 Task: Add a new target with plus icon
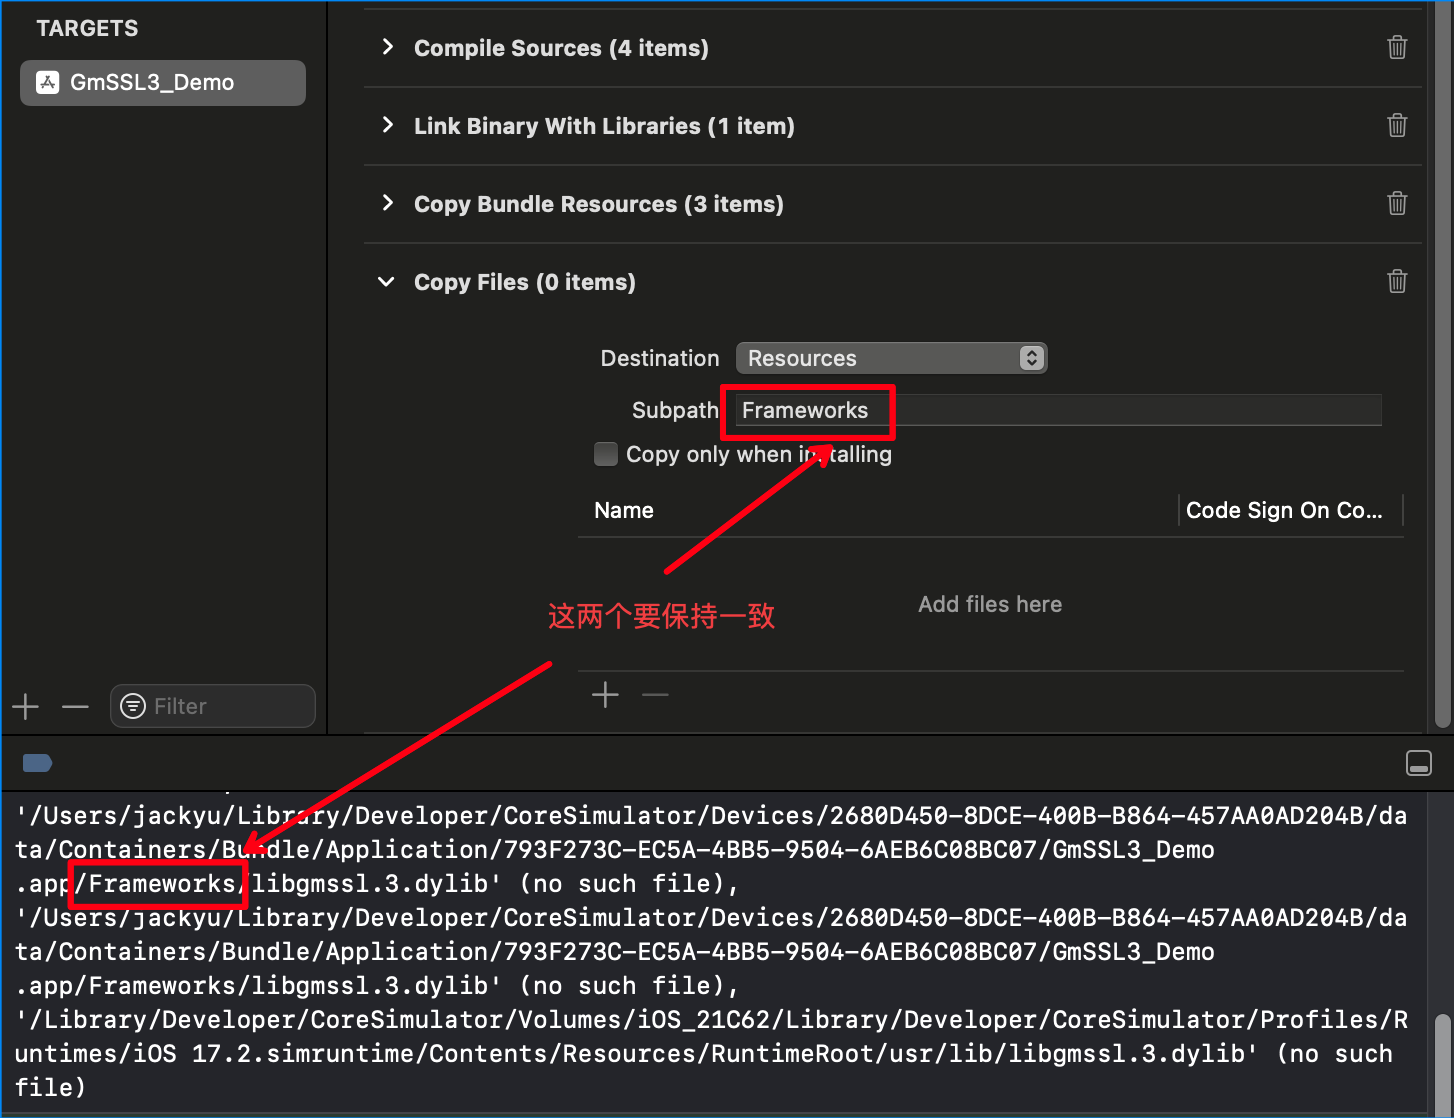coord(26,707)
